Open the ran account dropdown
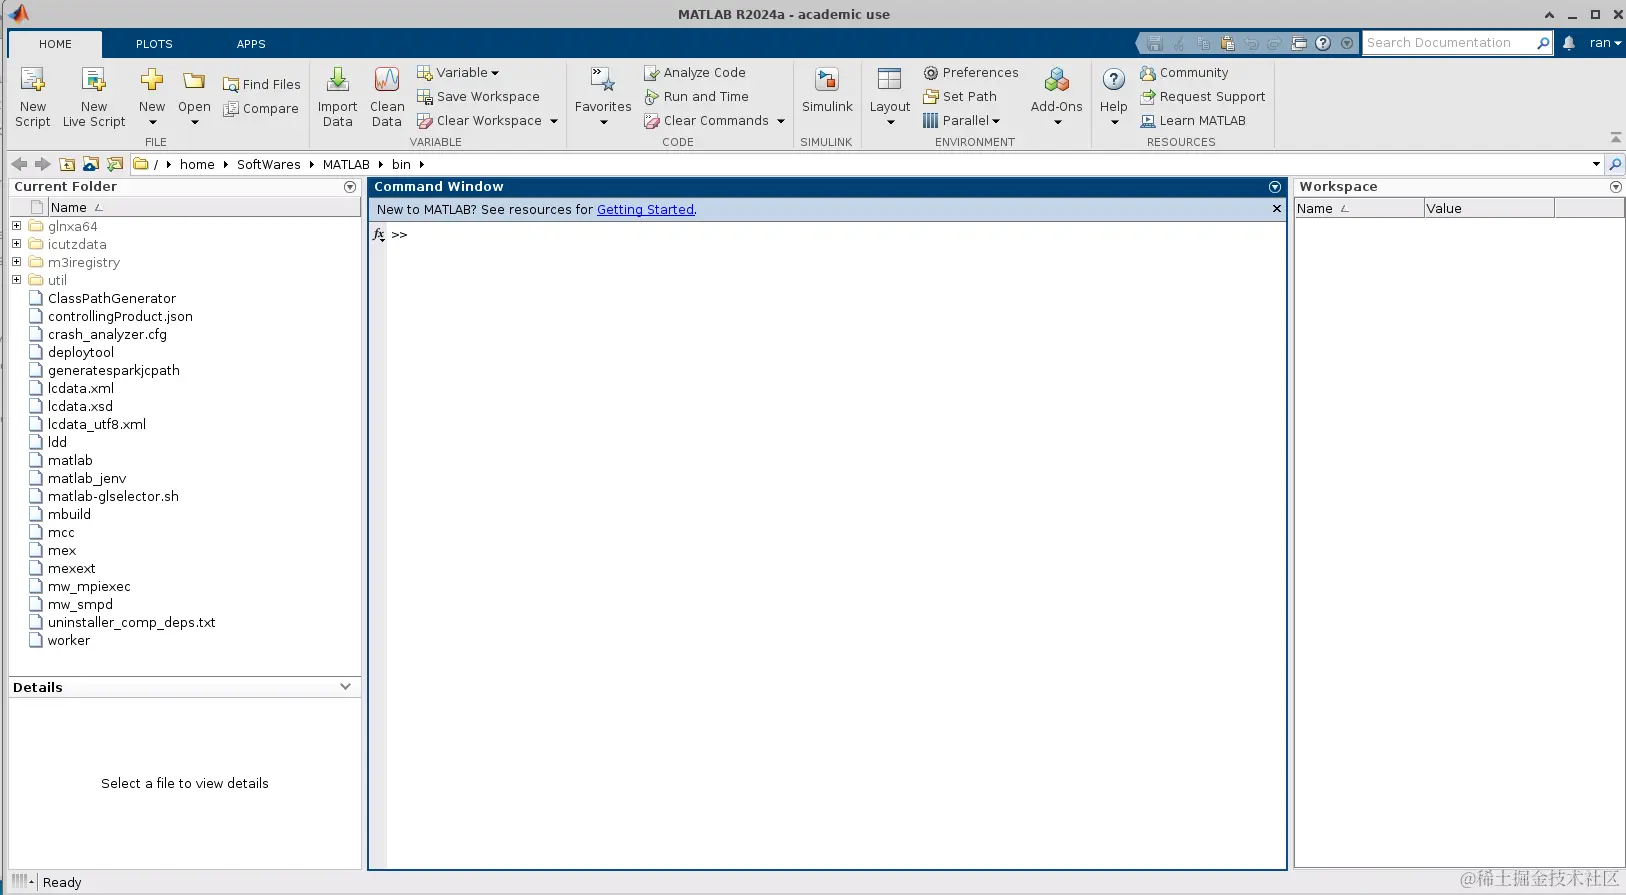The width and height of the screenshot is (1626, 895). click(x=1605, y=43)
